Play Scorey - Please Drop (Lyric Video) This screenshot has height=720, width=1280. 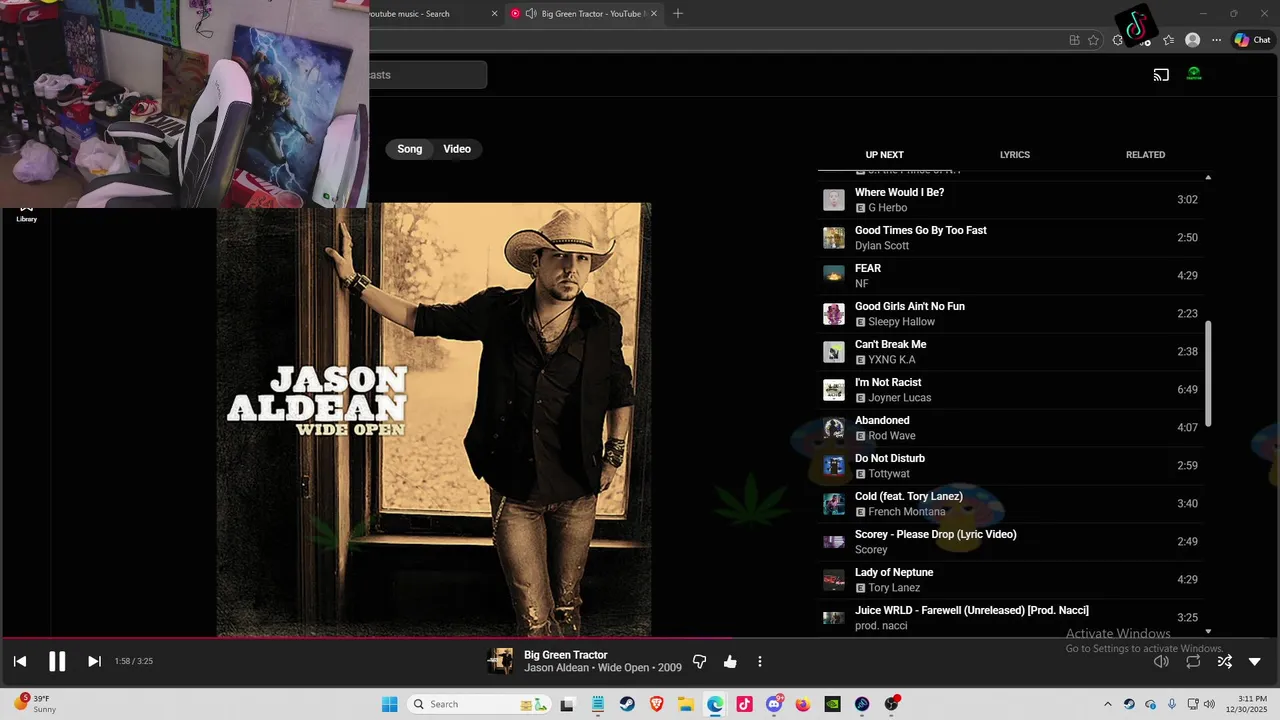tap(1011, 542)
